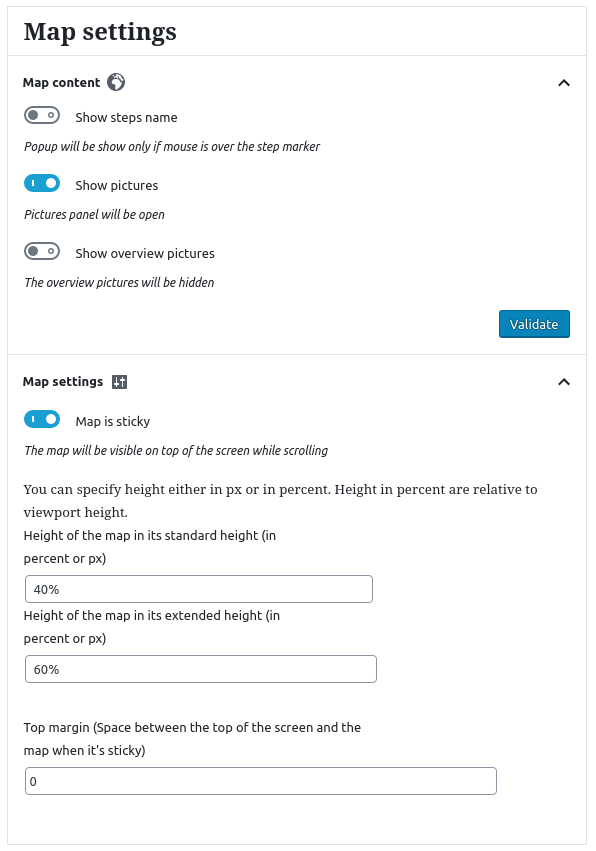Image resolution: width=596 pixels, height=851 pixels.
Task: Click the Show pictures switch knob
Action: [49, 183]
